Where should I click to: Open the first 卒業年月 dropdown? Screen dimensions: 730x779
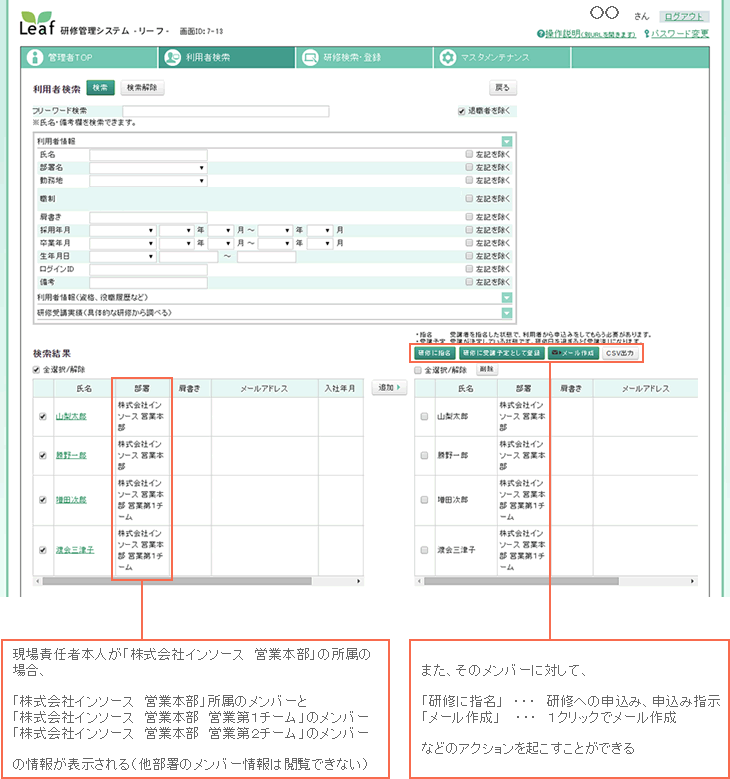[x=123, y=243]
